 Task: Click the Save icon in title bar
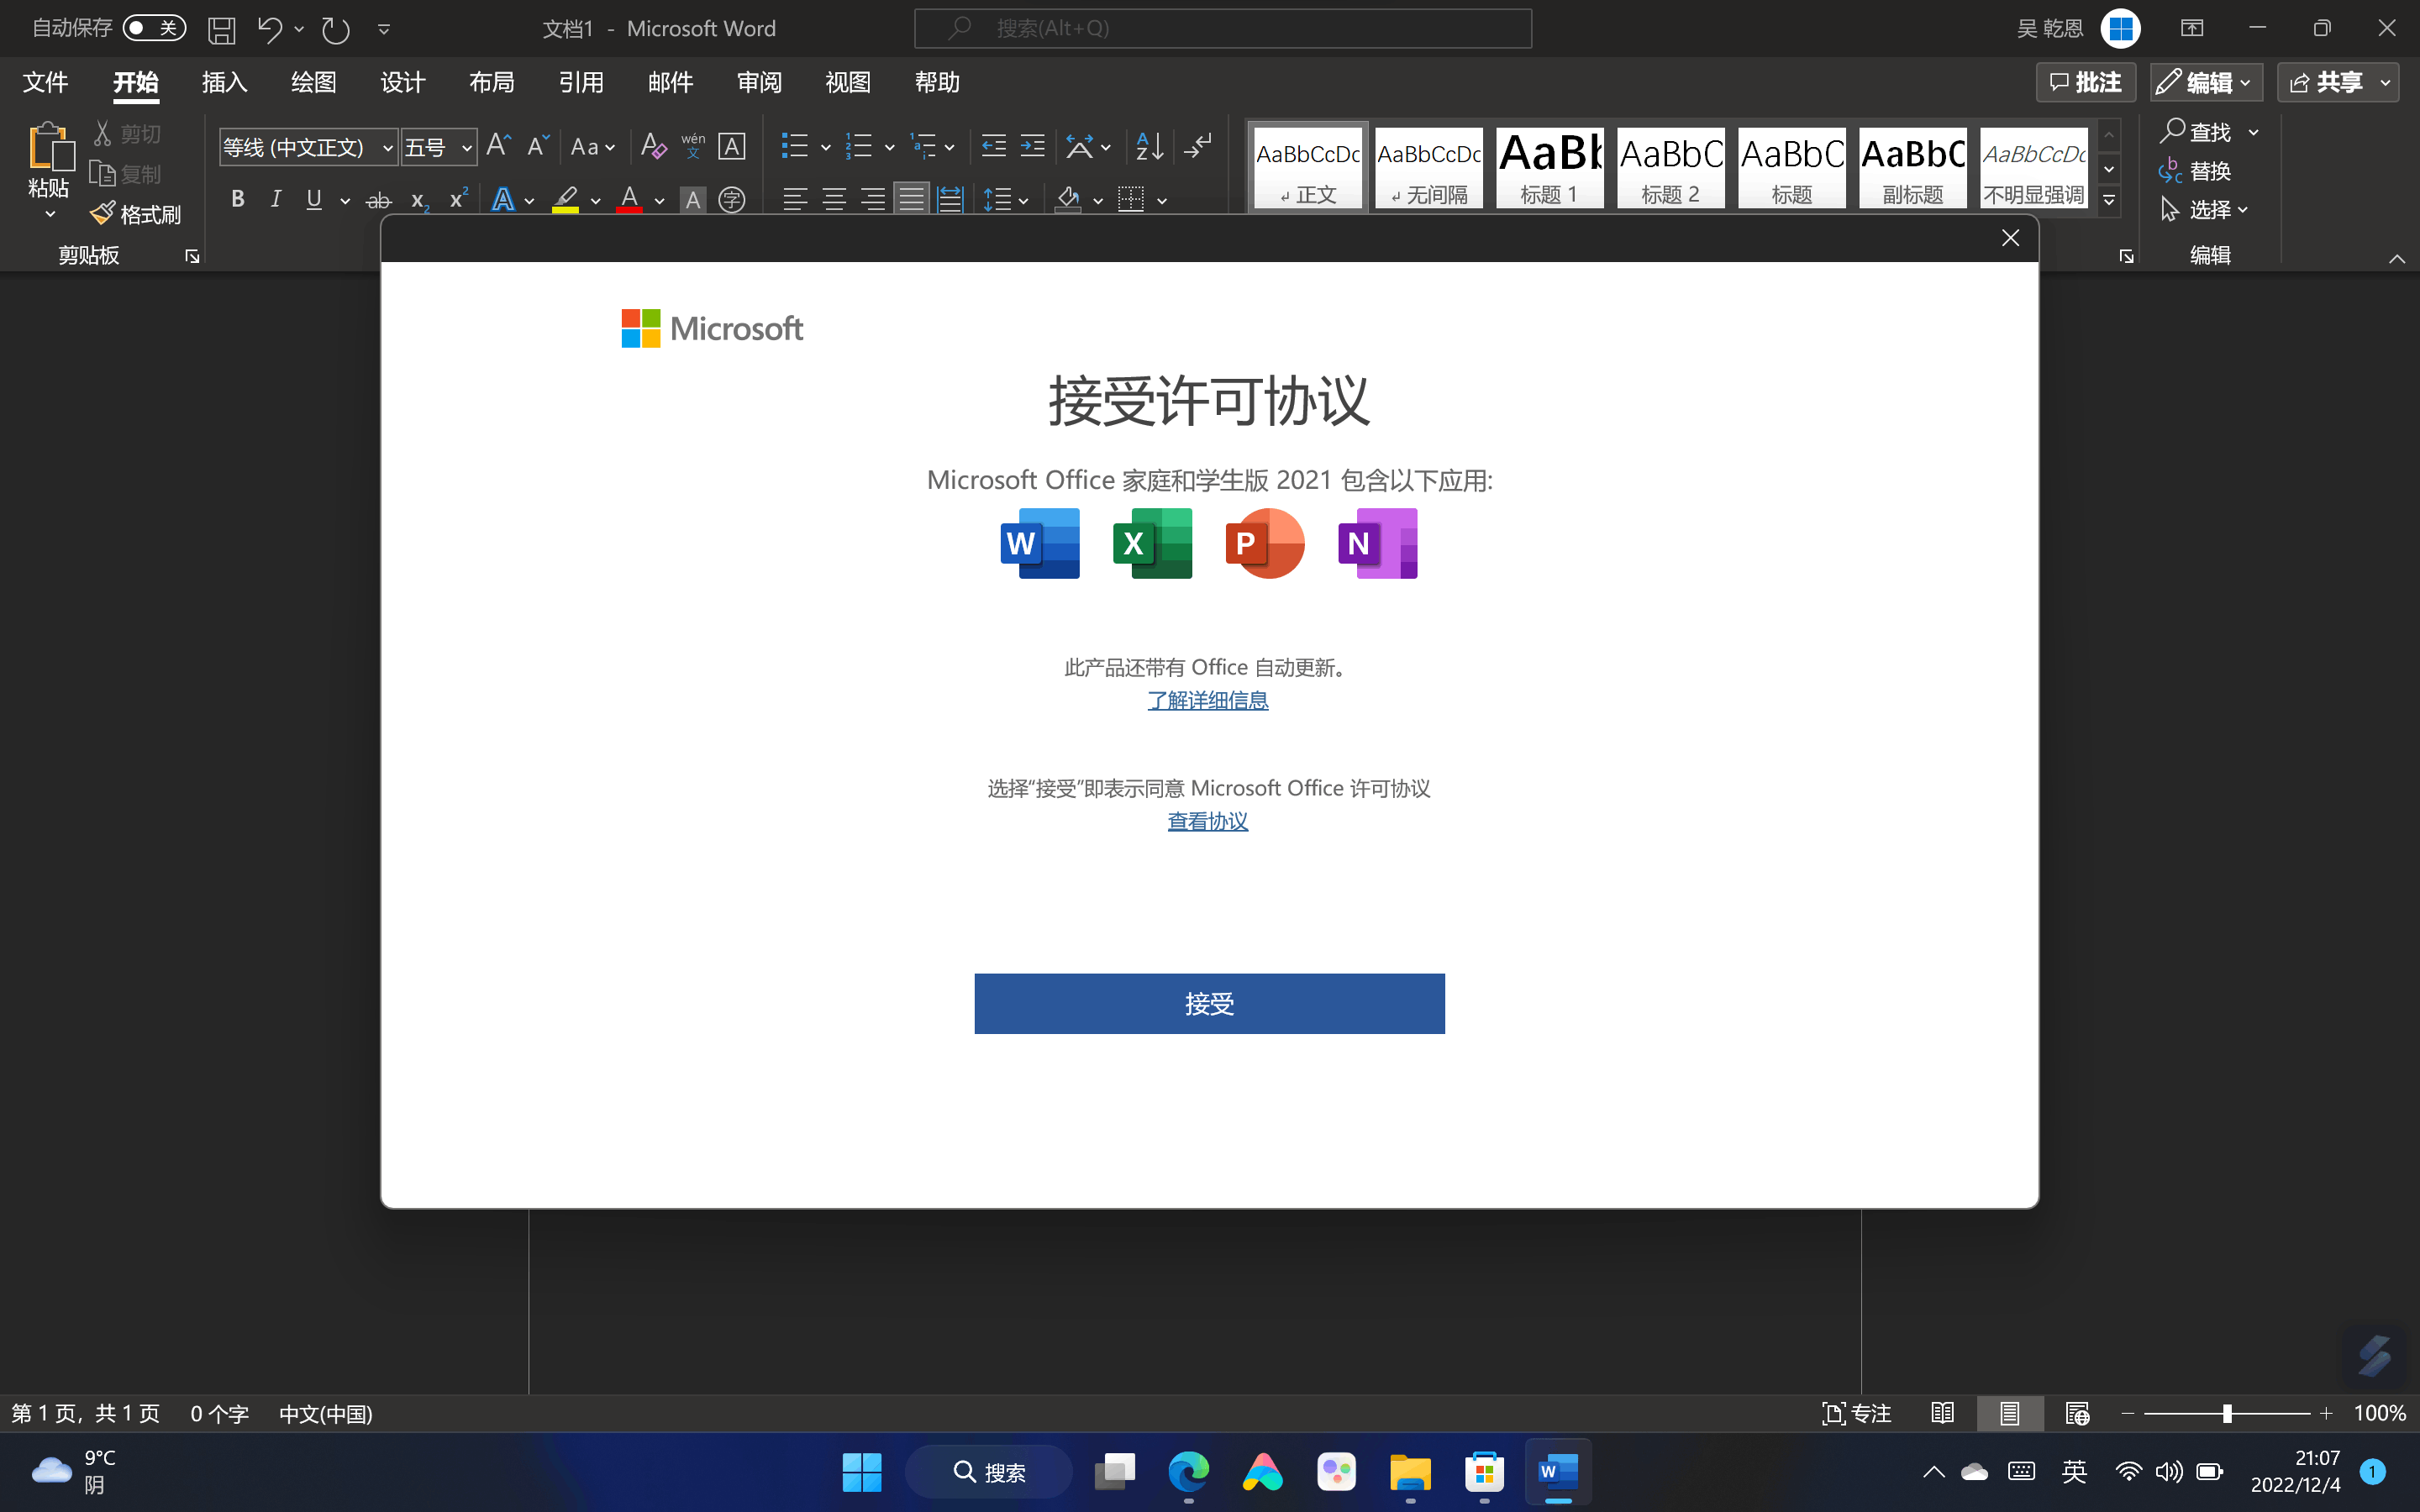(221, 29)
